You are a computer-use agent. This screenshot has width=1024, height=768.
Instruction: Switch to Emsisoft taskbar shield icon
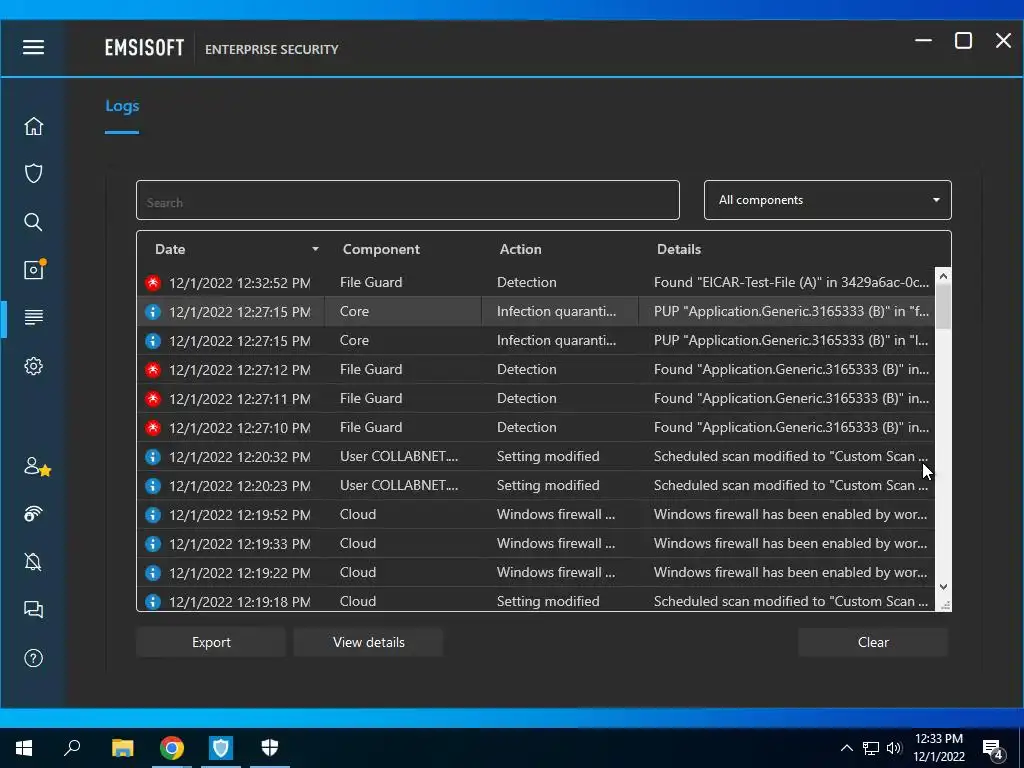click(221, 748)
